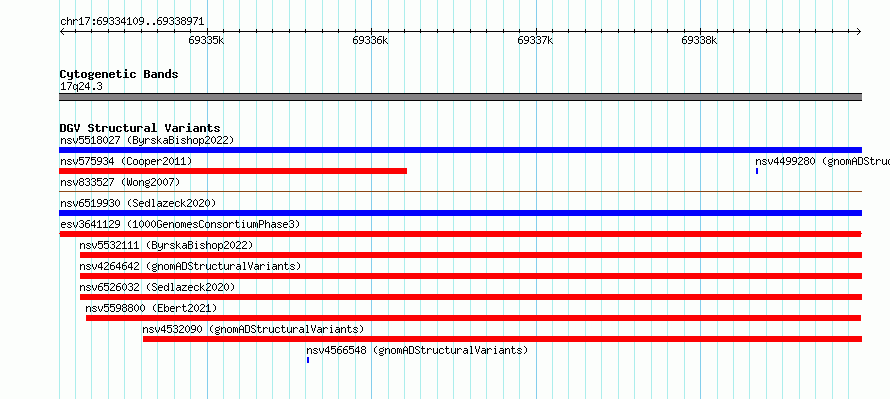Select the blue nsv5518027 variant bar
The height and width of the screenshot is (399, 890).
click(x=460, y=150)
